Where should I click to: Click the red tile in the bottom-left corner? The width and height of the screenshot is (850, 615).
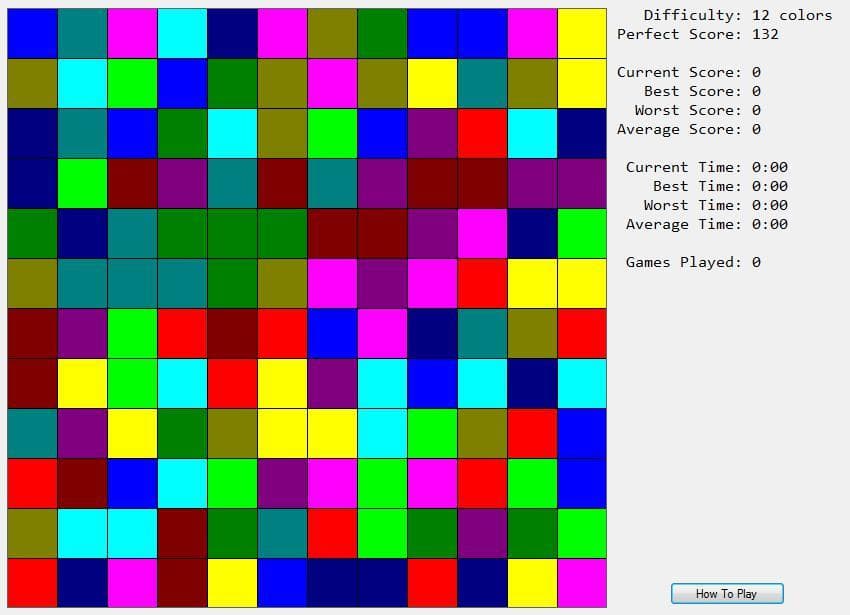(33, 583)
